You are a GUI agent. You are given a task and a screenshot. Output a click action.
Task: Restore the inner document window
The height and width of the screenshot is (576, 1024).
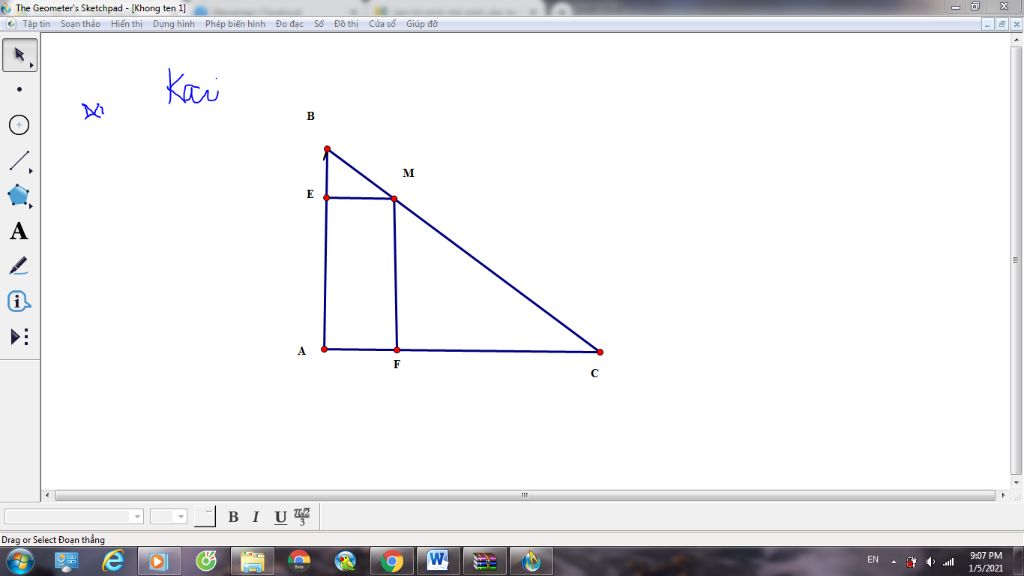1002,24
